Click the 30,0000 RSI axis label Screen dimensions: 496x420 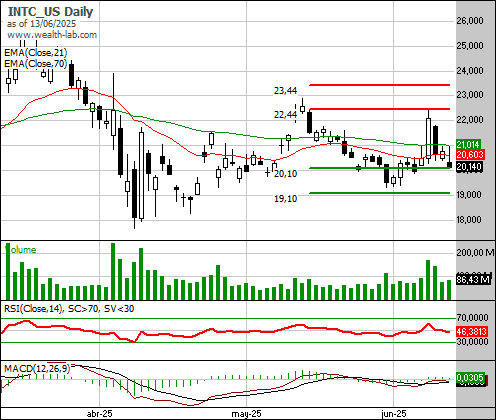[472, 342]
